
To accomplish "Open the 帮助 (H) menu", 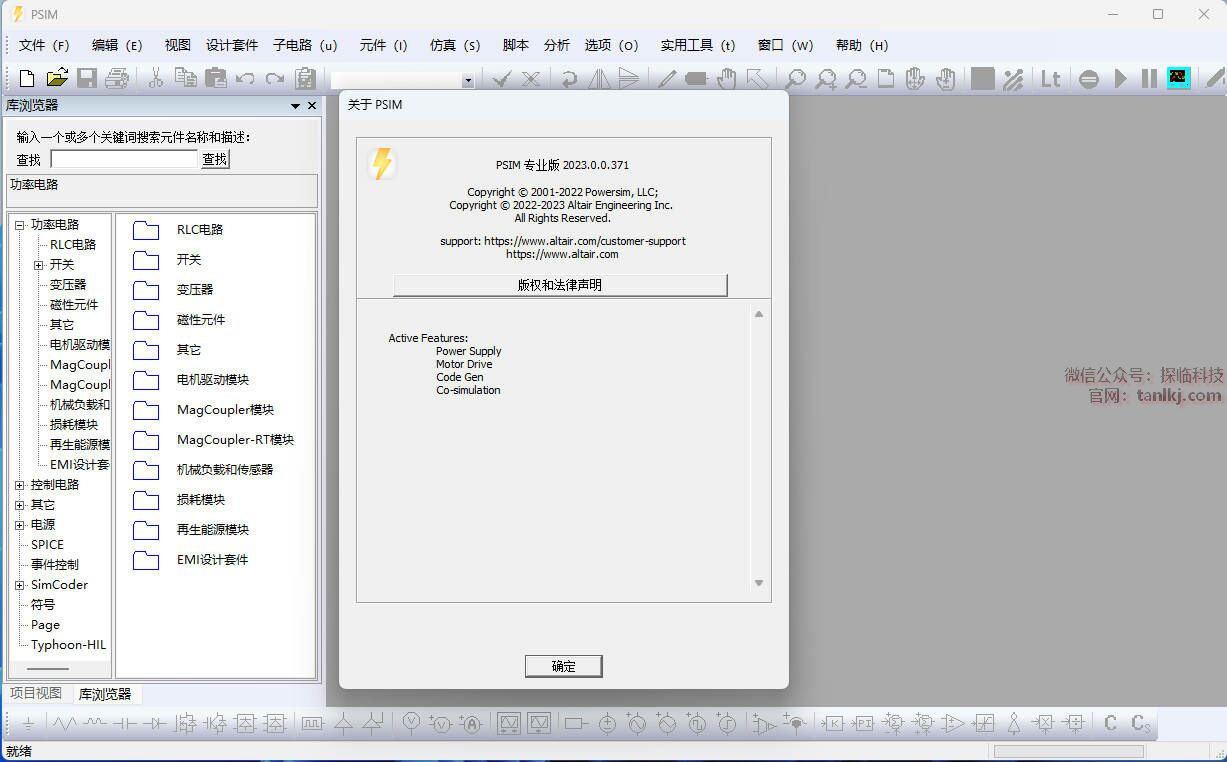I will 861,45.
